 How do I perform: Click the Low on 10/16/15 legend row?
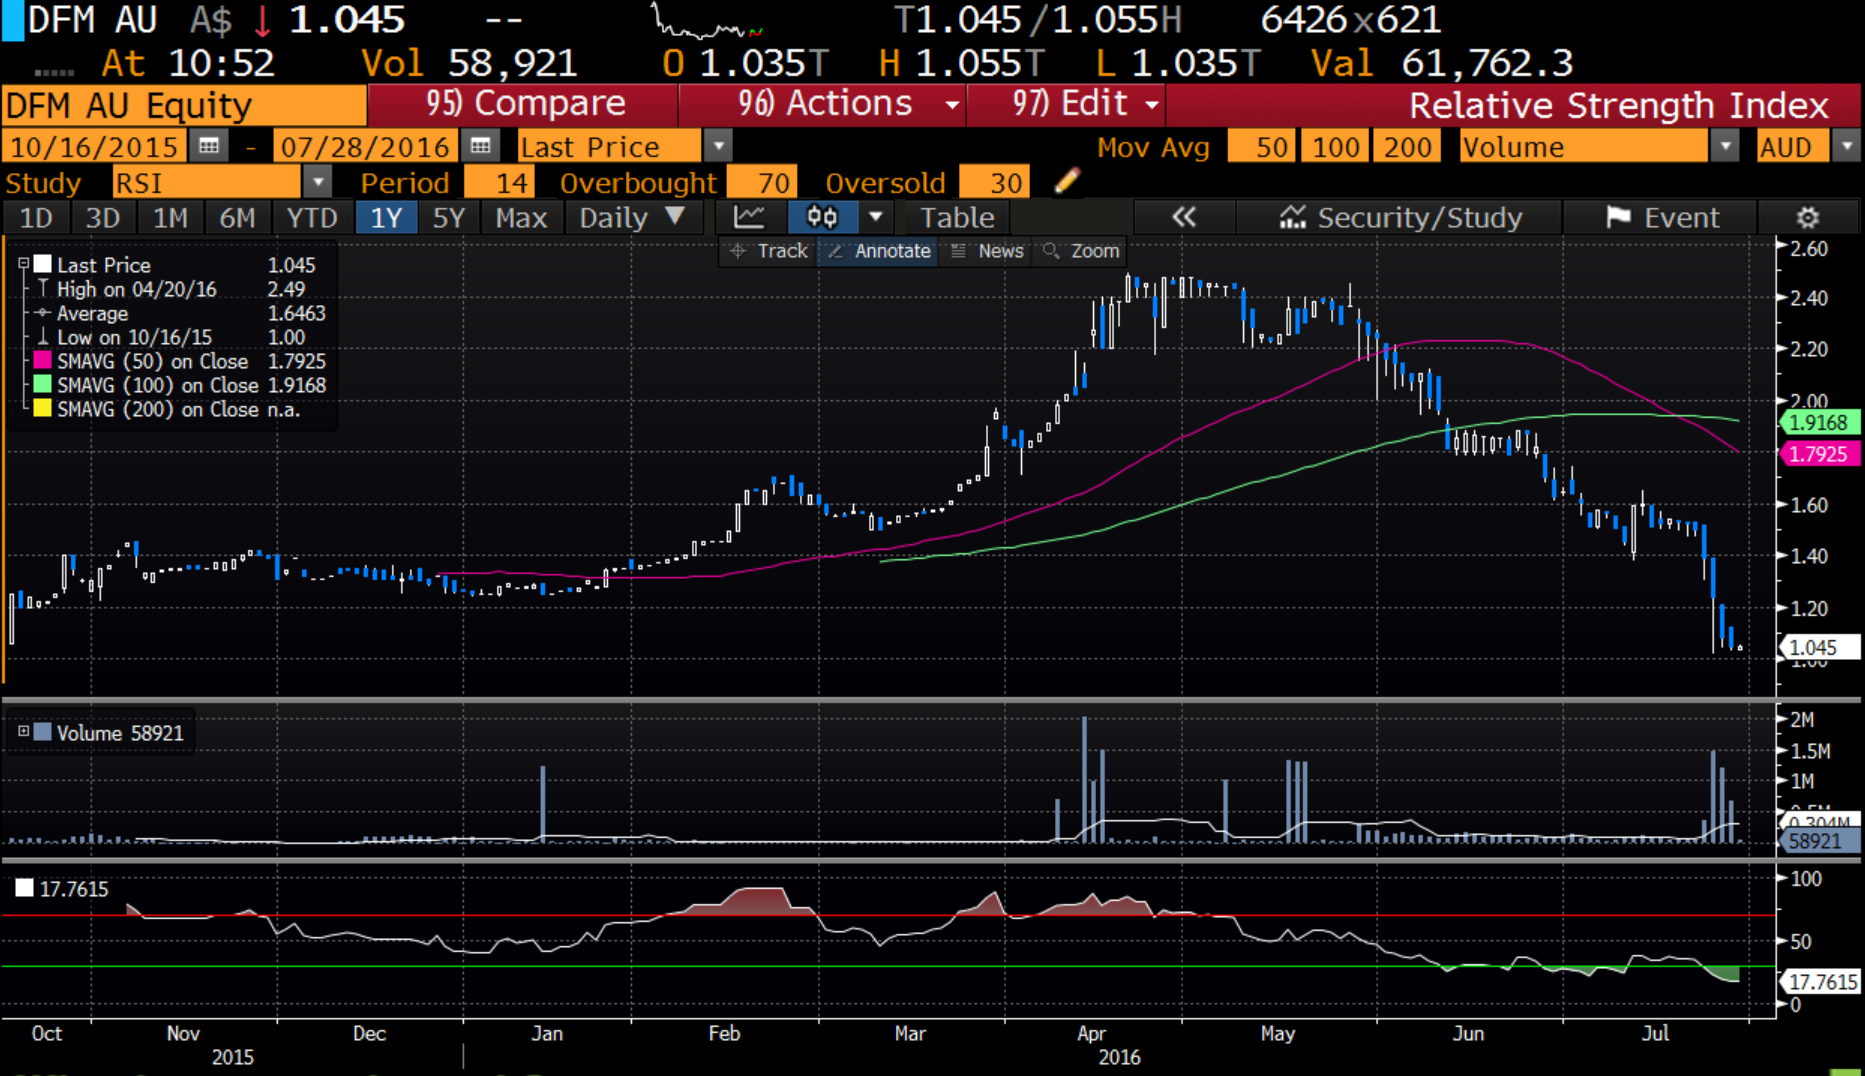pos(180,337)
